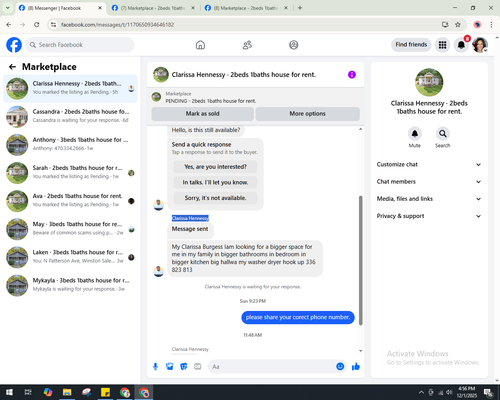This screenshot has height=400, width=500.
Task: Open the account profile picture menu
Action: point(480,45)
